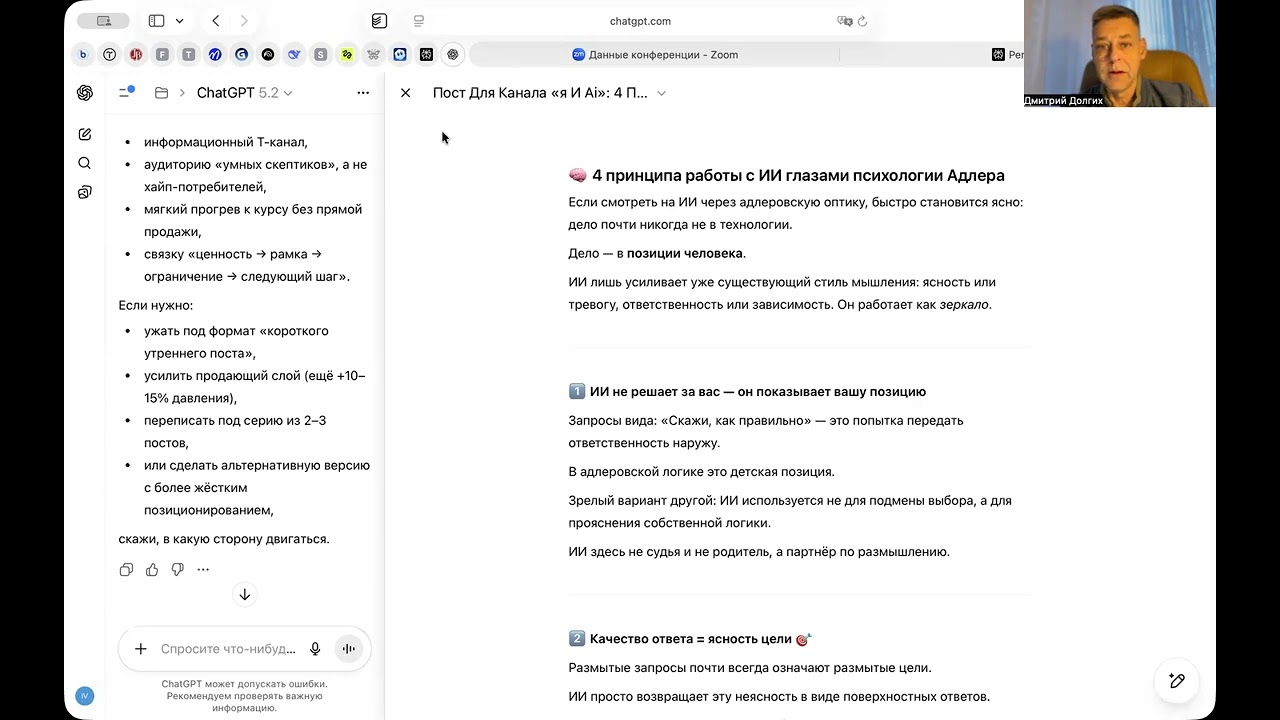1280x720 pixels.
Task: Click the canvas title Пост Для Канала
Action: click(540, 93)
